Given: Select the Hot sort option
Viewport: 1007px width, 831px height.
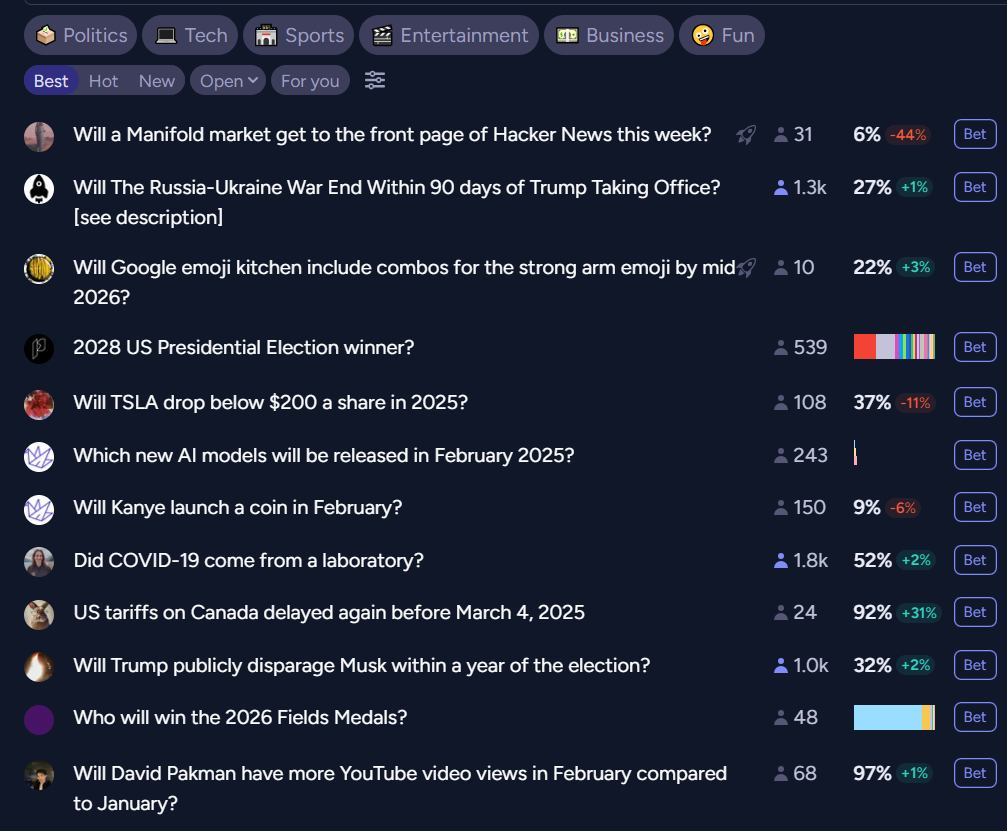Looking at the screenshot, I should pyautogui.click(x=103, y=81).
